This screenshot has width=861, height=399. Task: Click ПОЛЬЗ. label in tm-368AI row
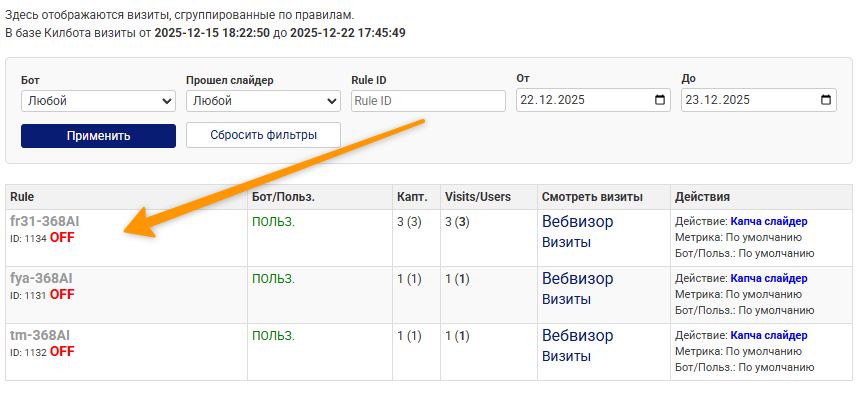pos(273,336)
